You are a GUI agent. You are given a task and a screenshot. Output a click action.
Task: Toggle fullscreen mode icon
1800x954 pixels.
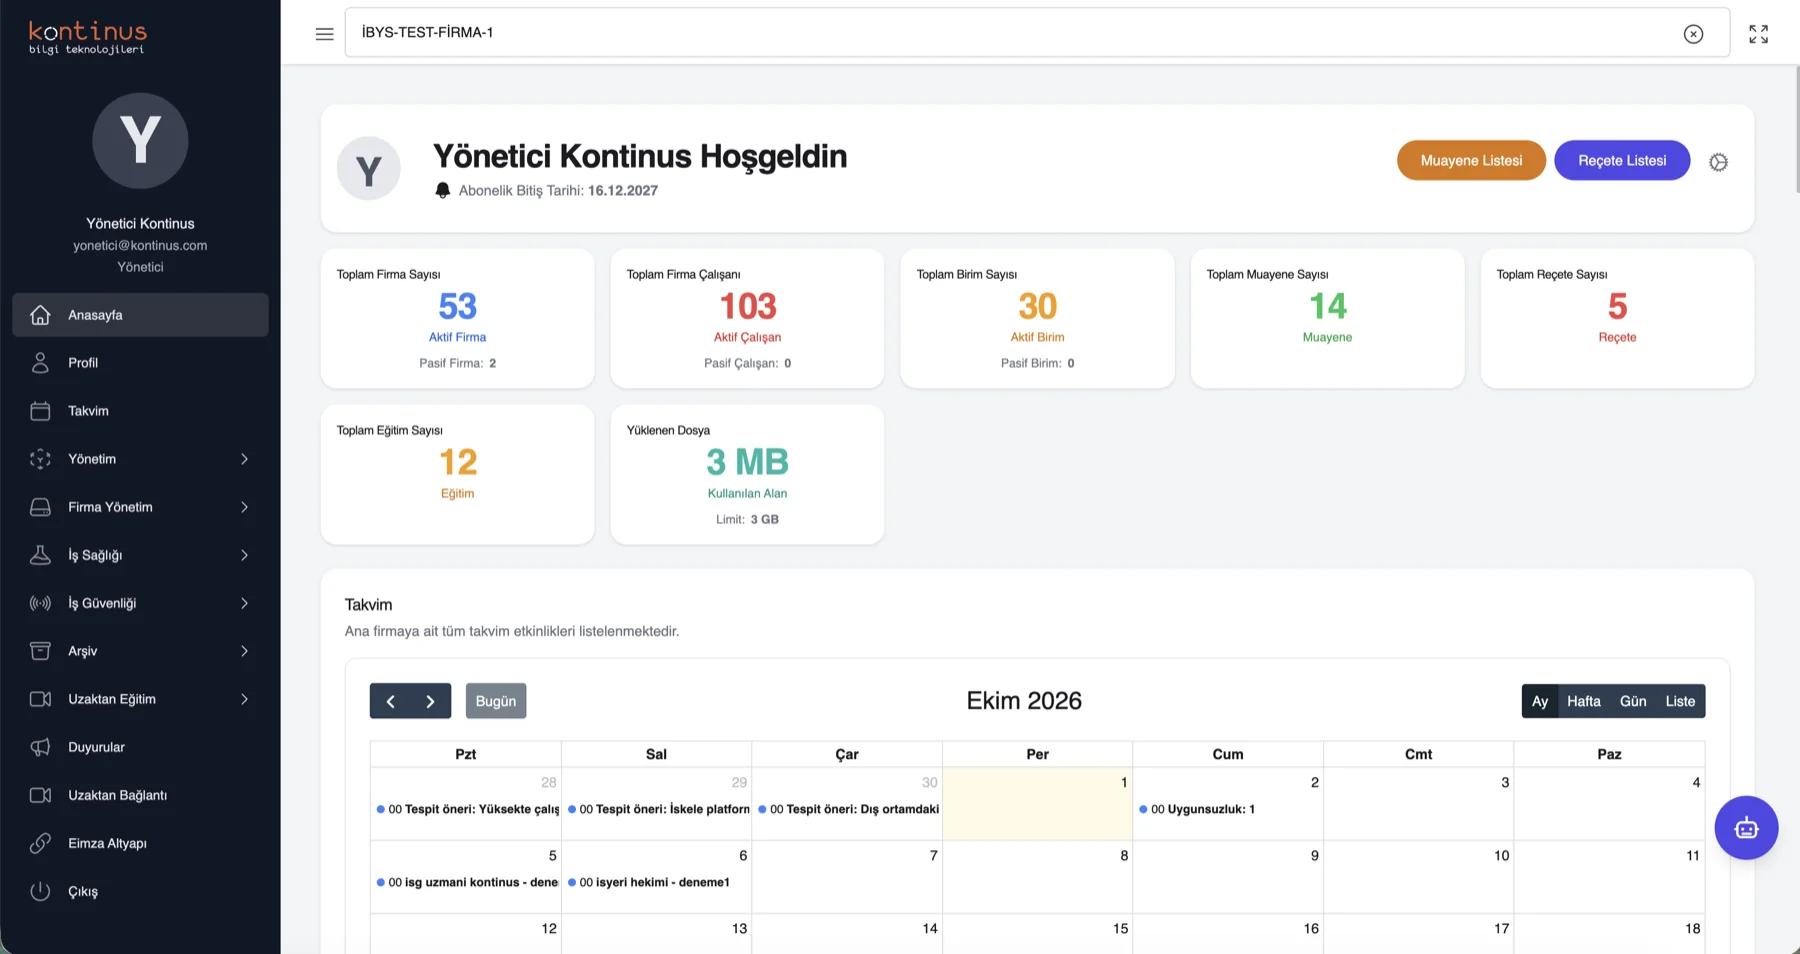[1758, 34]
